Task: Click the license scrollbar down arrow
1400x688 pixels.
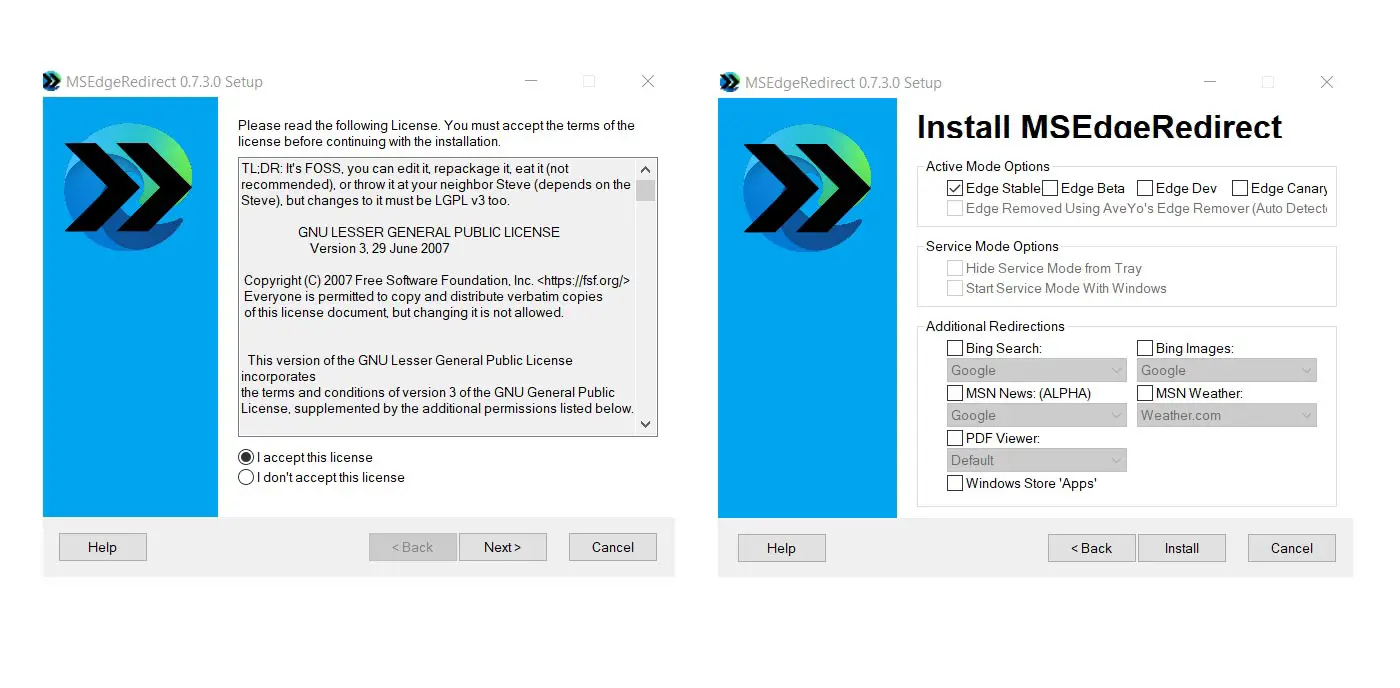Action: (645, 425)
